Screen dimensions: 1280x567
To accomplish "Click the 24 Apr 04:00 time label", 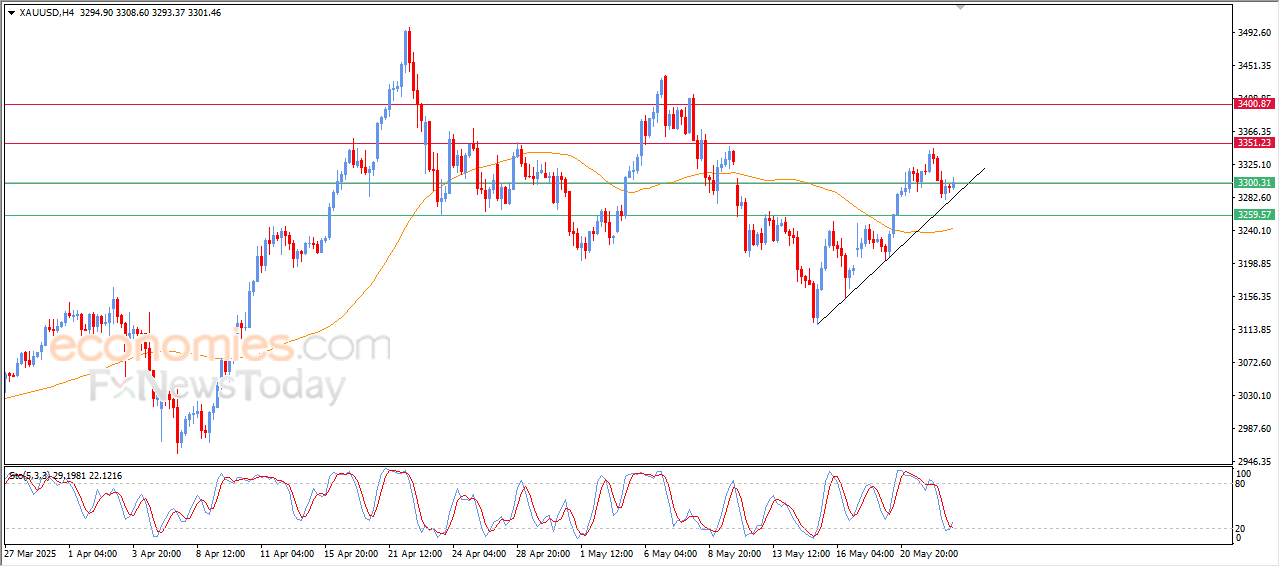I will pyautogui.click(x=478, y=553).
